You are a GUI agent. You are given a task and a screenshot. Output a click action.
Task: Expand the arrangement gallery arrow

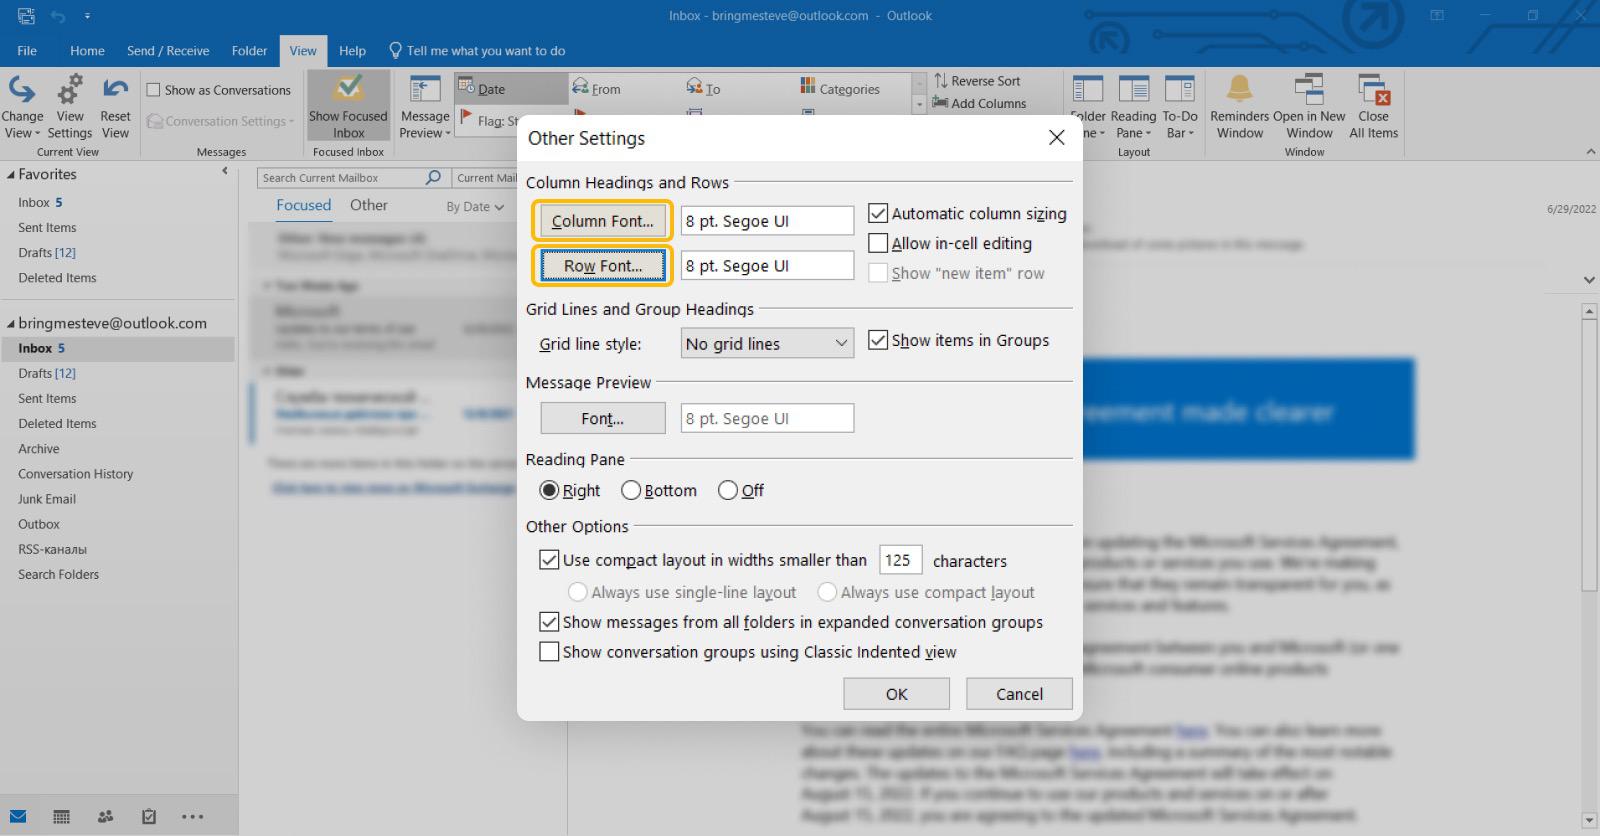pos(919,103)
